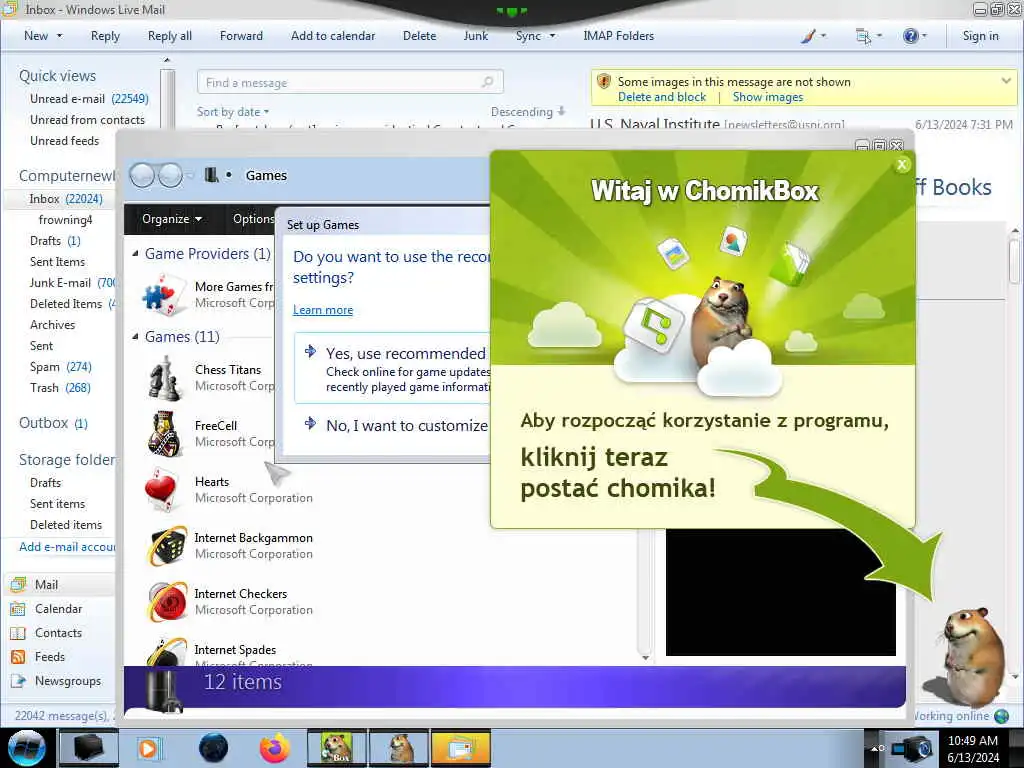Open the Sync dropdown arrow
Image resolution: width=1024 pixels, height=768 pixels.
[x=552, y=36]
